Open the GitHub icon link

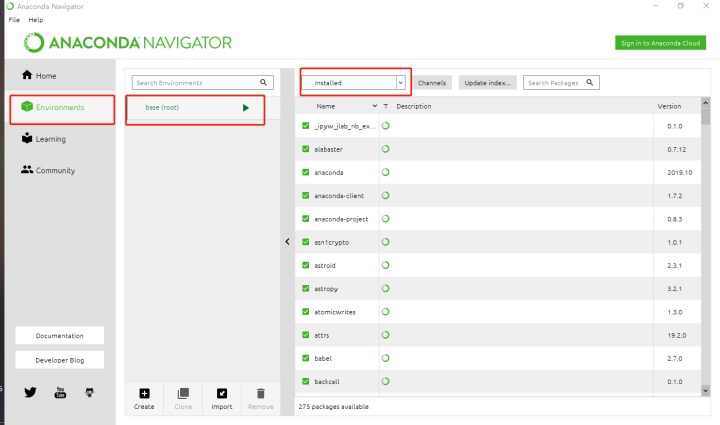[x=90, y=392]
